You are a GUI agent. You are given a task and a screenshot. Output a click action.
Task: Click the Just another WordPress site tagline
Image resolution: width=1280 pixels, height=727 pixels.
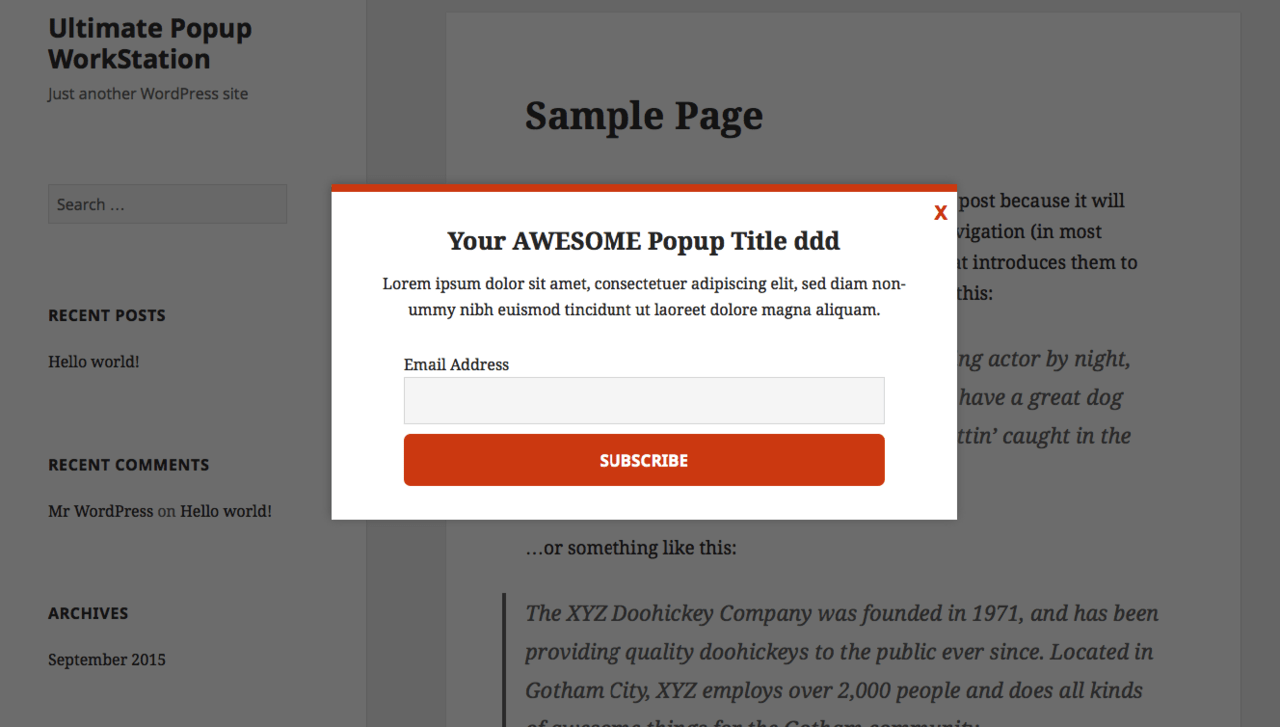tap(148, 94)
